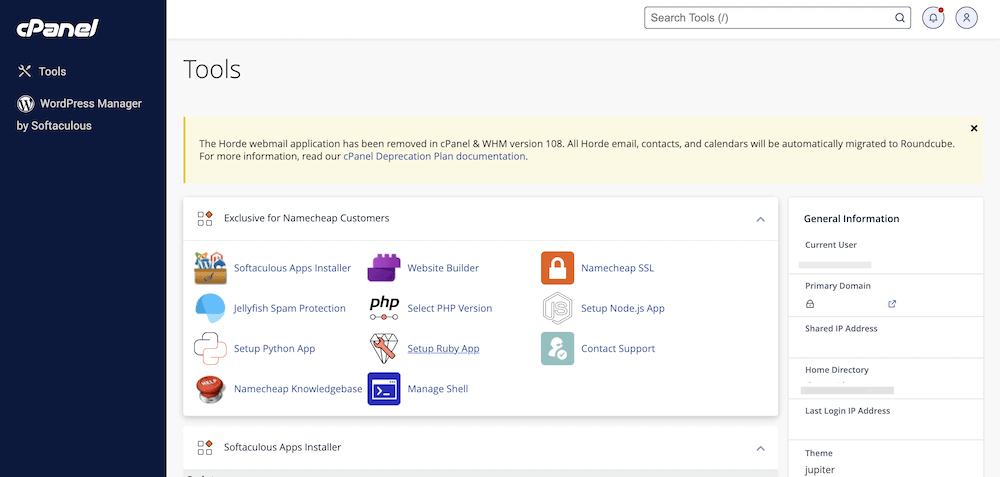This screenshot has width=1000, height=477.
Task: Click the red Help button Knowledgebase icon
Action: click(210, 389)
